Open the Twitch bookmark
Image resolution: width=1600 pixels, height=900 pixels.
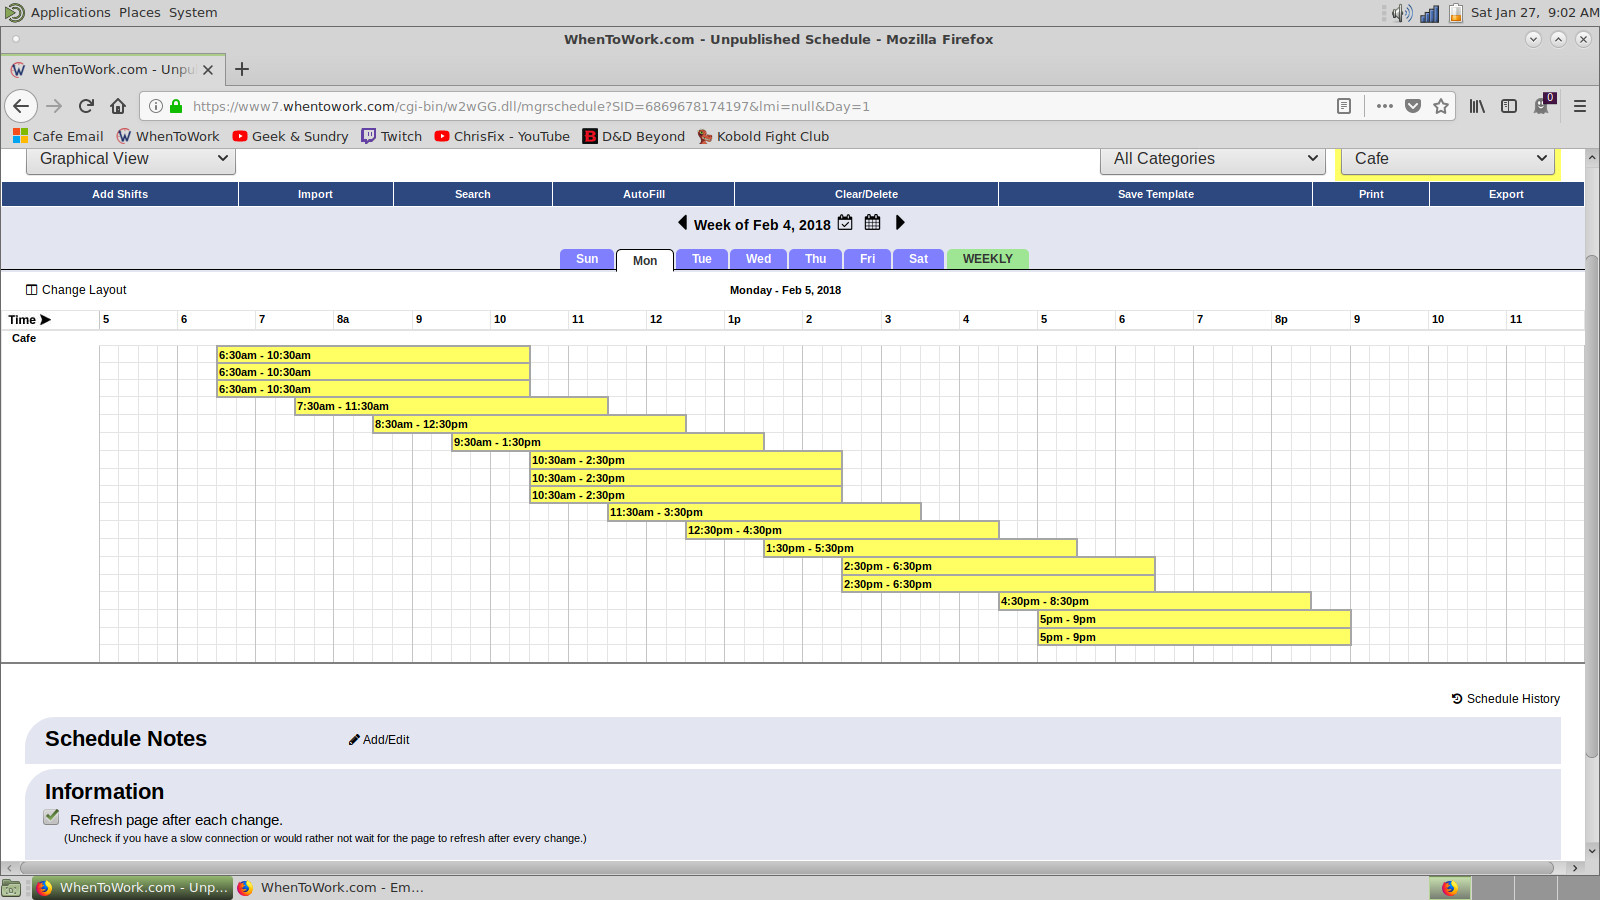[x=392, y=136]
